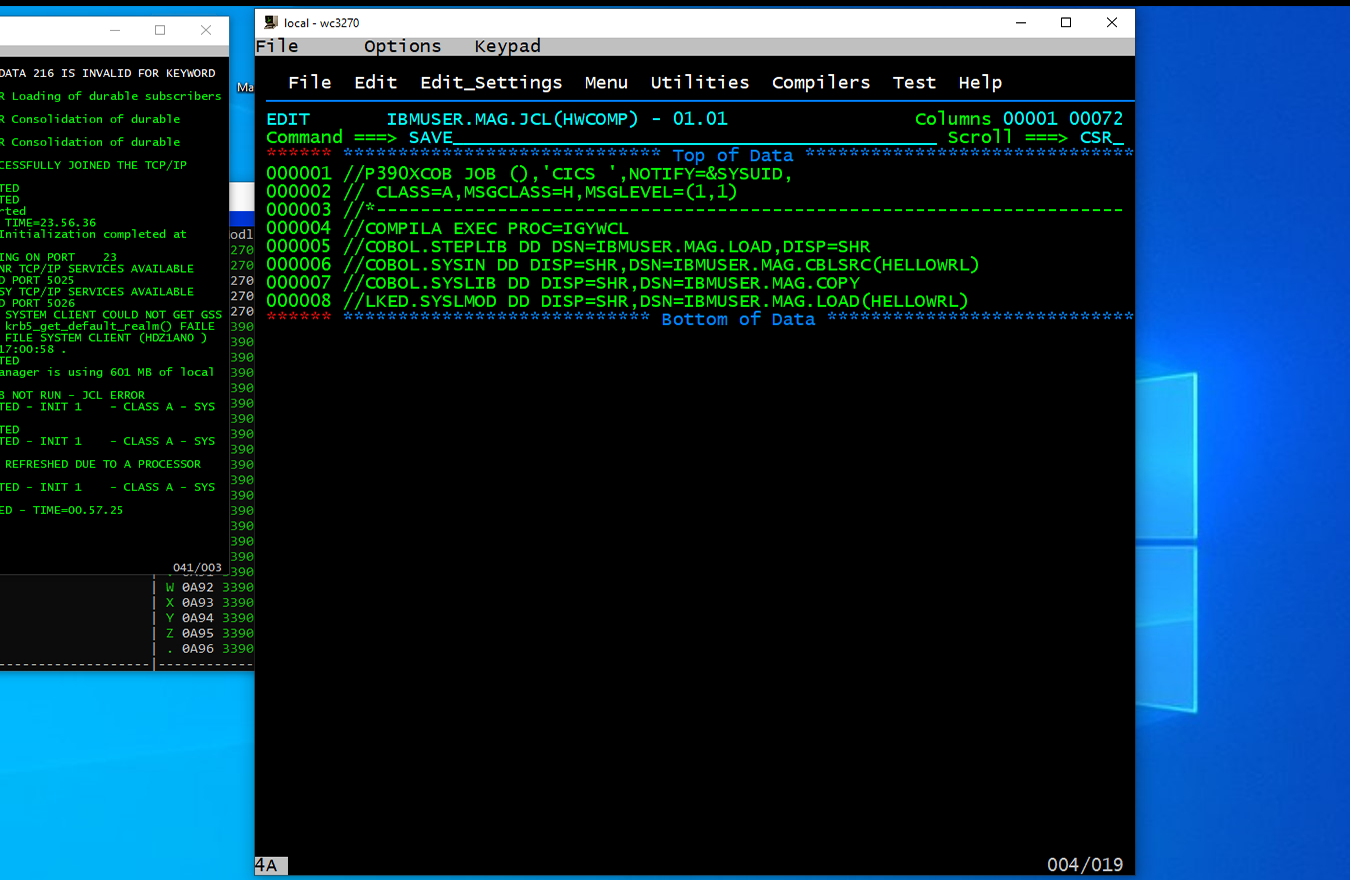Screen dimensions: 1350x880
Task: Select the ISPF Edit menu
Action: (375, 83)
